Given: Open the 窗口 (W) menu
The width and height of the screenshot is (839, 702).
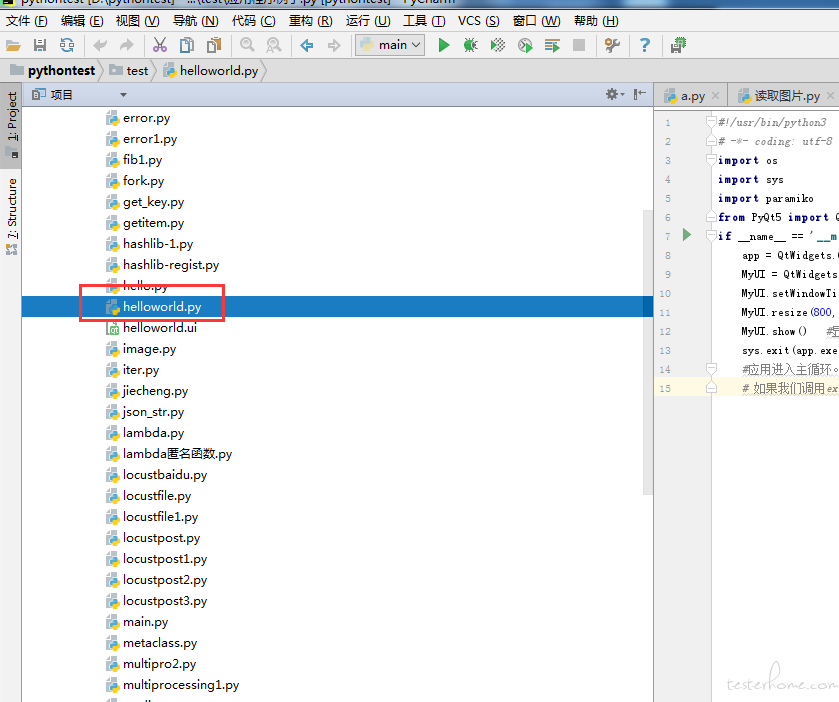Looking at the screenshot, I should [x=537, y=21].
